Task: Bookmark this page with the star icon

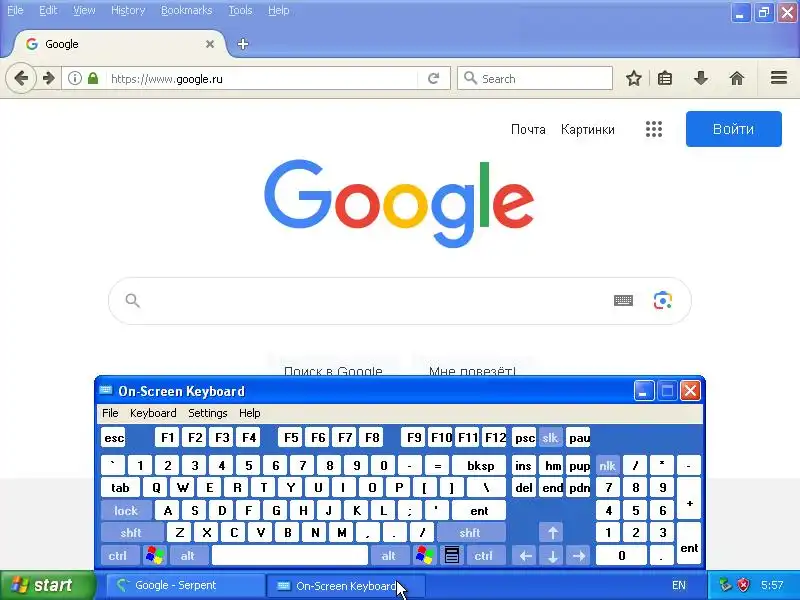Action: tap(634, 79)
